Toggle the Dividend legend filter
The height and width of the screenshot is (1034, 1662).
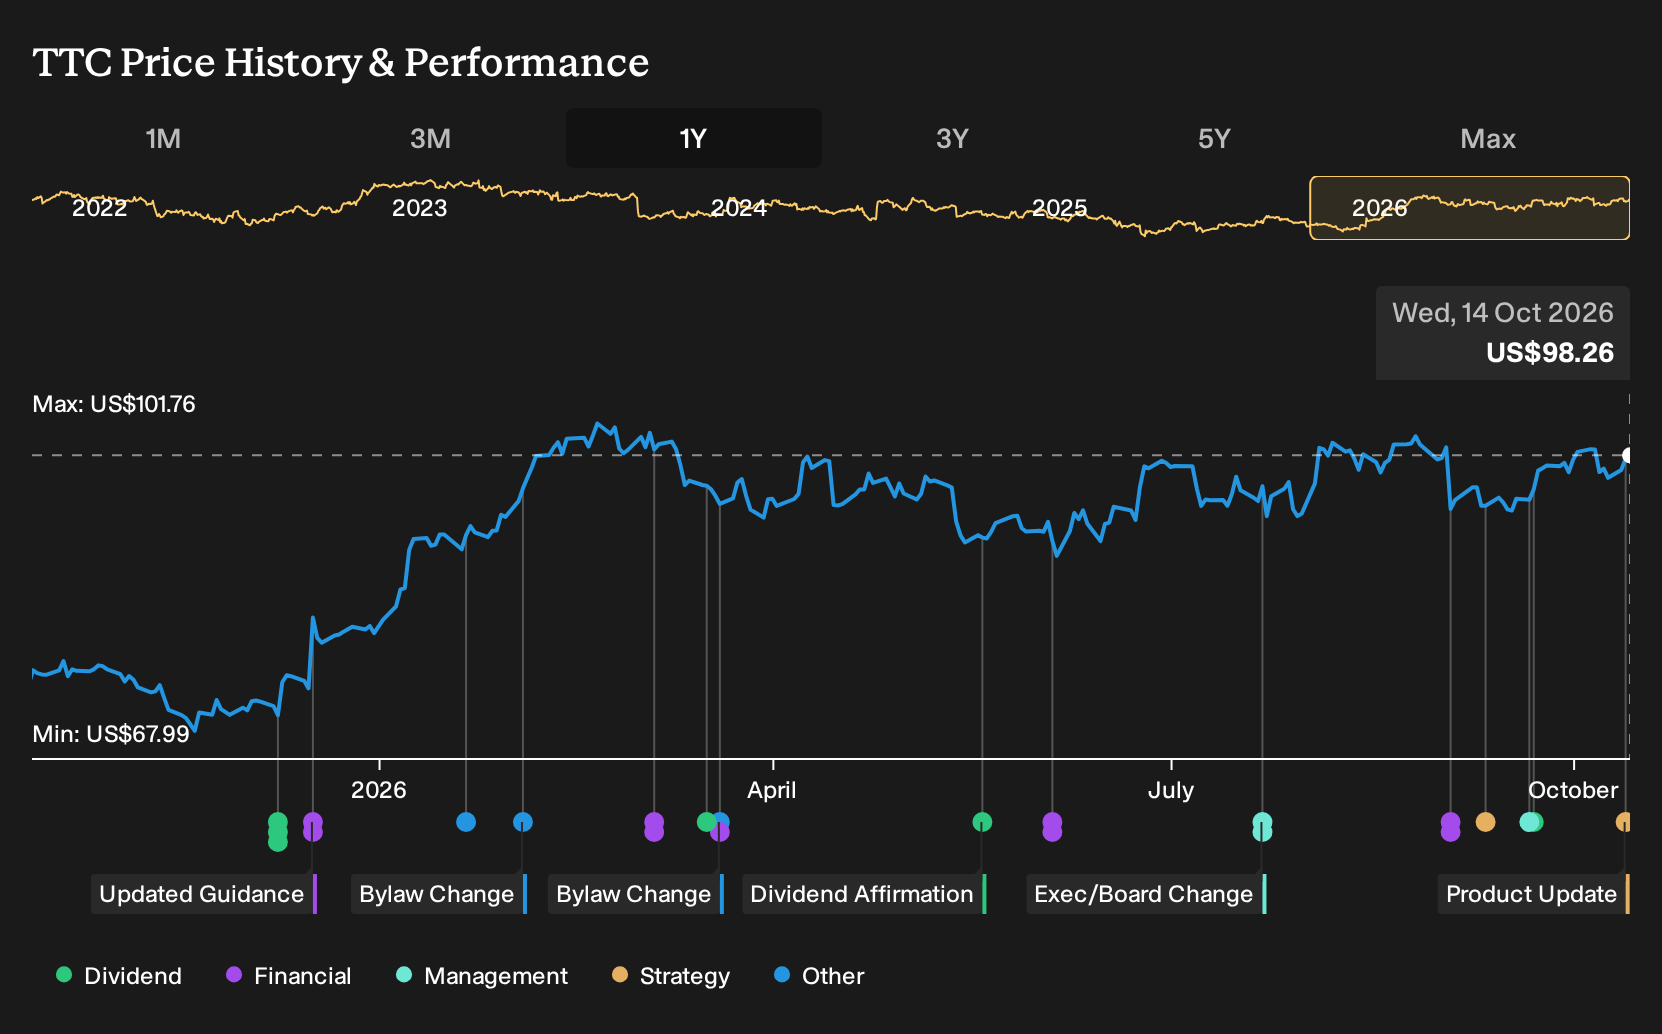click(x=119, y=975)
